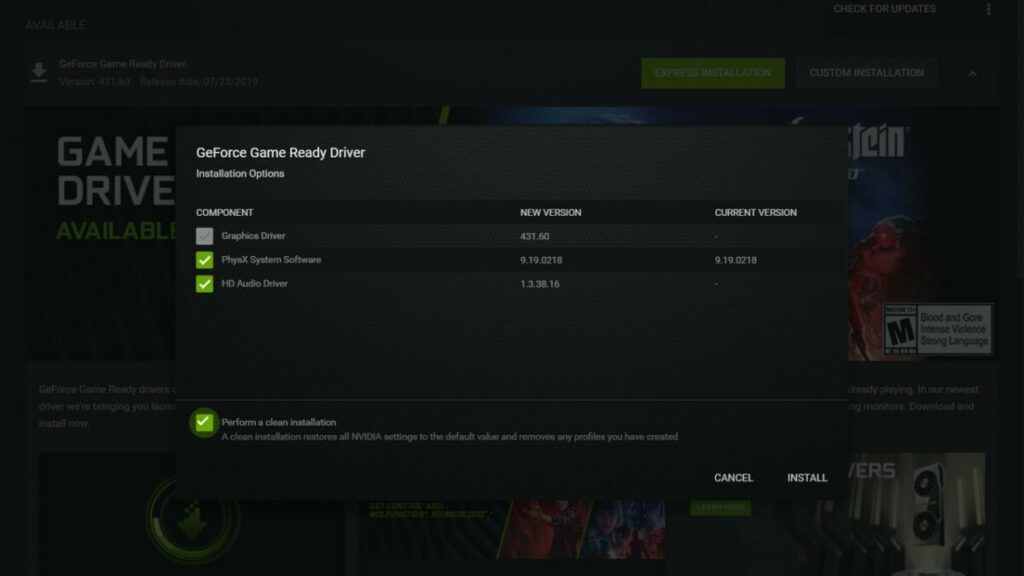Click the Graphics Driver label
The image size is (1024, 576).
click(253, 236)
